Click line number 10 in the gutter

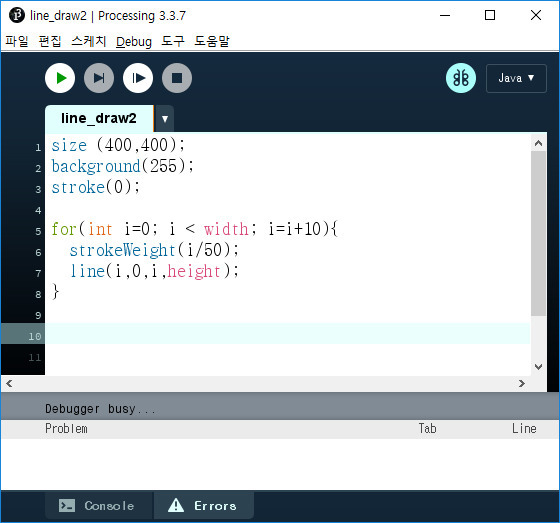coord(35,337)
